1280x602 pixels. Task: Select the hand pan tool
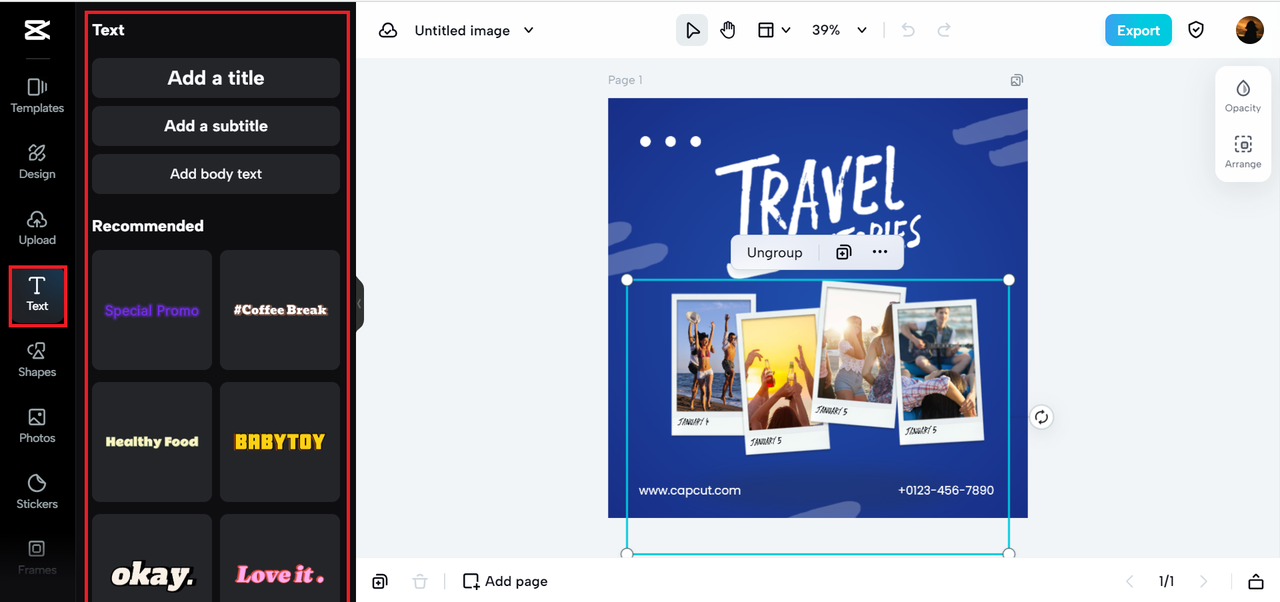728,30
